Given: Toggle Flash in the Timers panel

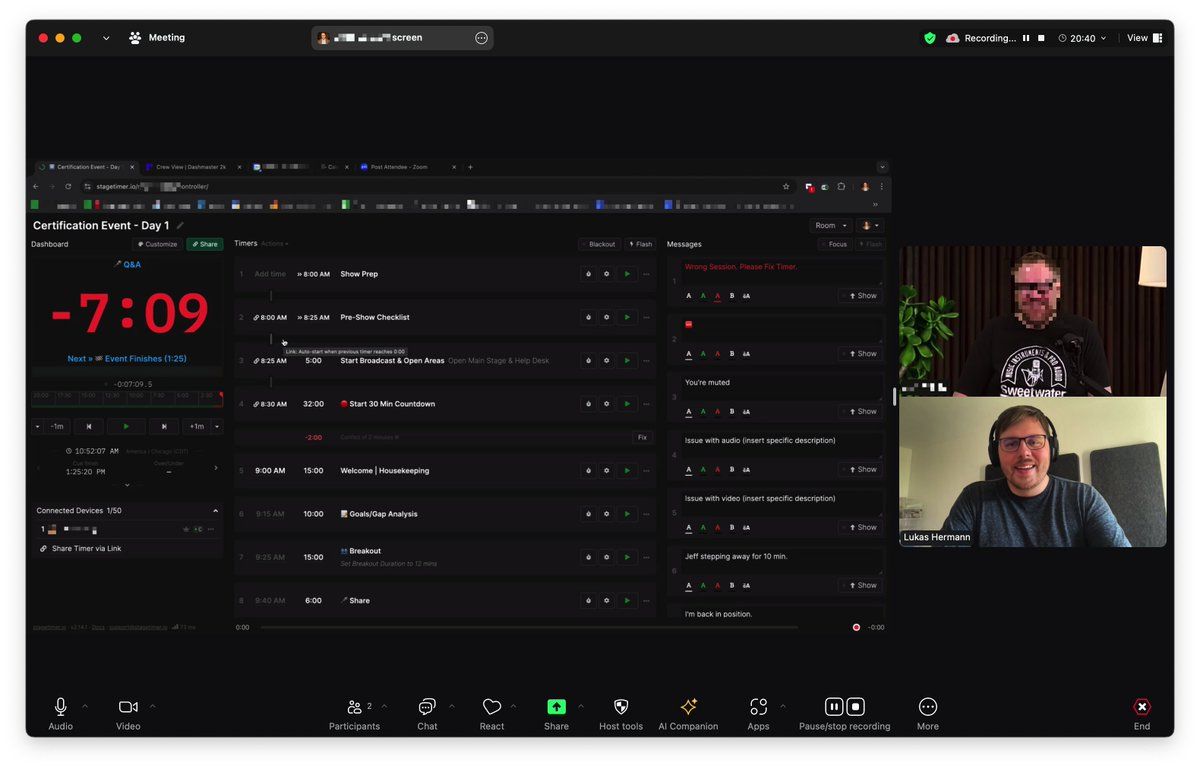Looking at the screenshot, I should (641, 244).
